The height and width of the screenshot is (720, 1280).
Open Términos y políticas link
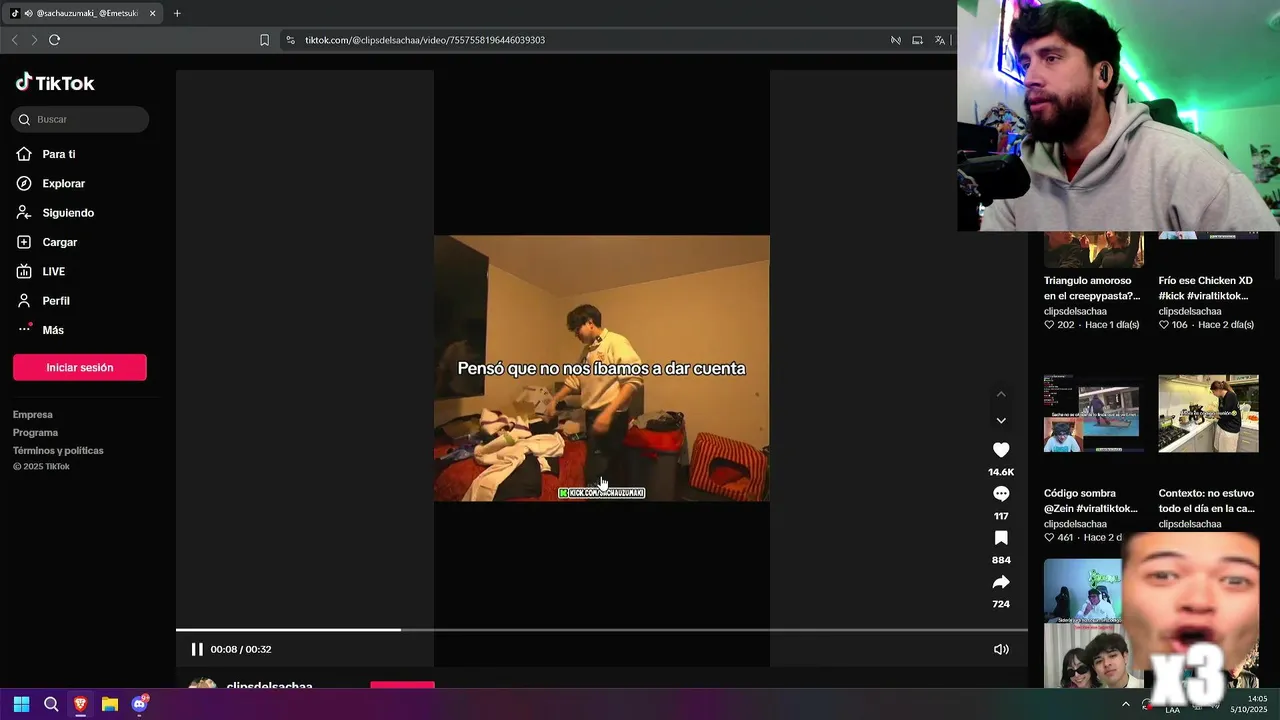[58, 451]
